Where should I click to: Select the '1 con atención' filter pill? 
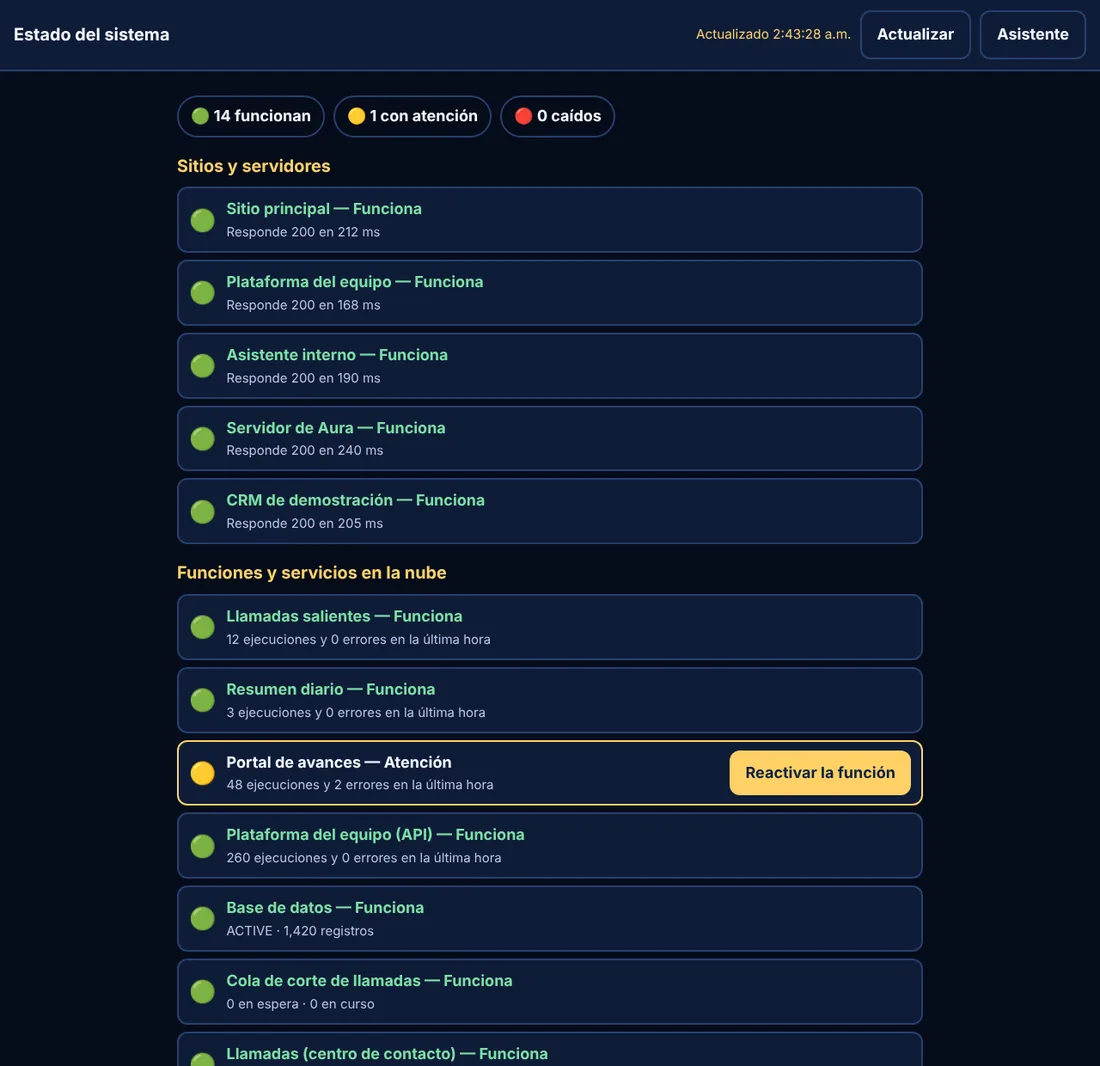point(412,116)
